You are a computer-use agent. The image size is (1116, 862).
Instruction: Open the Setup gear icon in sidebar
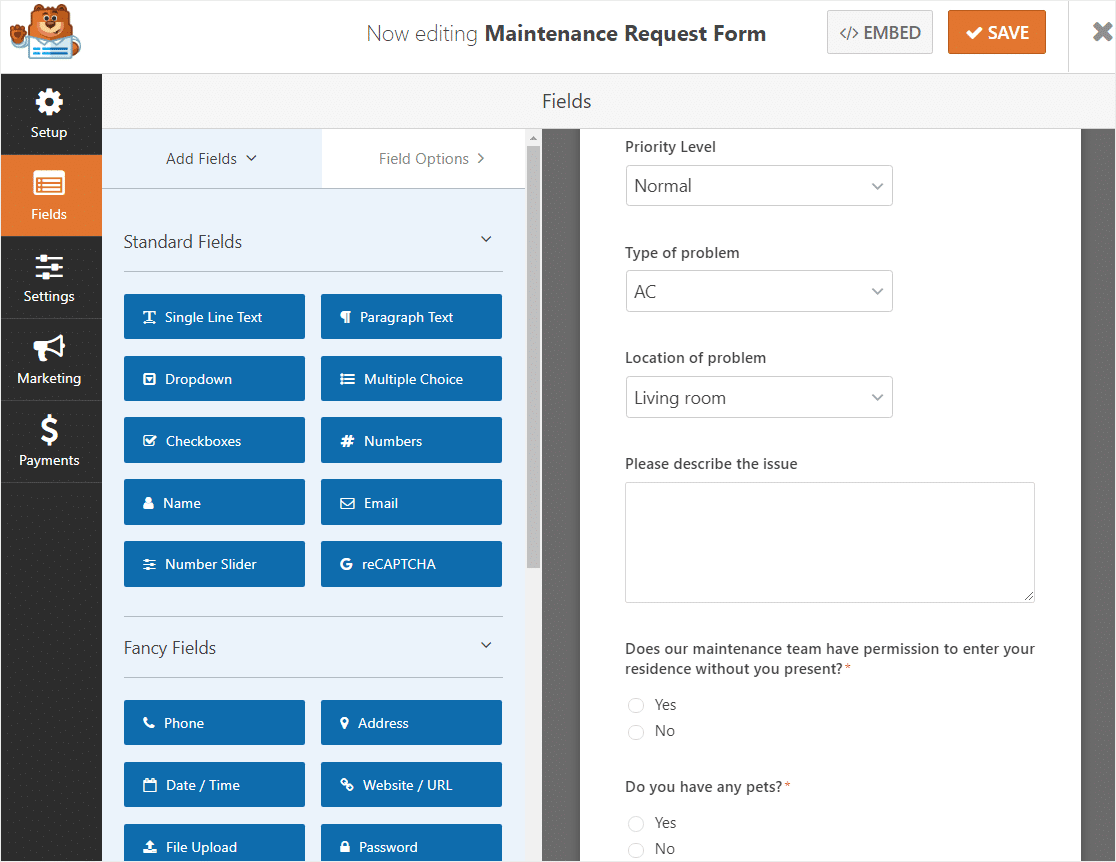[x=49, y=103]
